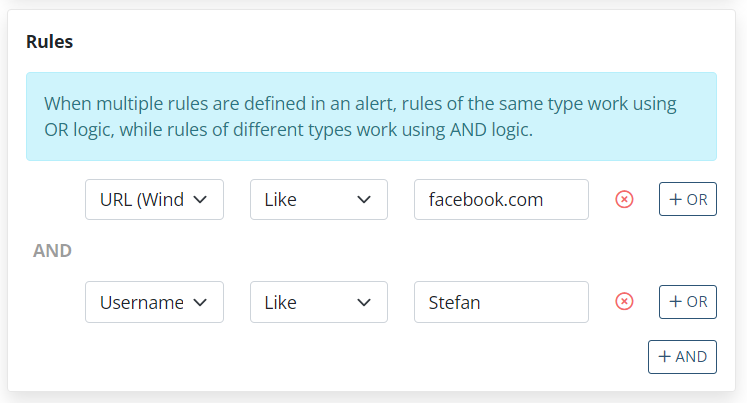This screenshot has height=403, width=747.
Task: Add a new AND rule
Action: (x=682, y=357)
